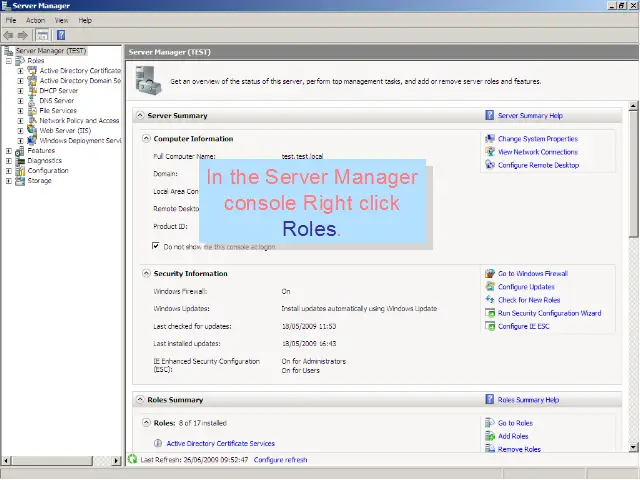Click the Show/Hide Console Tree toolbar icon
Screen dimensions: 640x480
[x=42, y=35]
